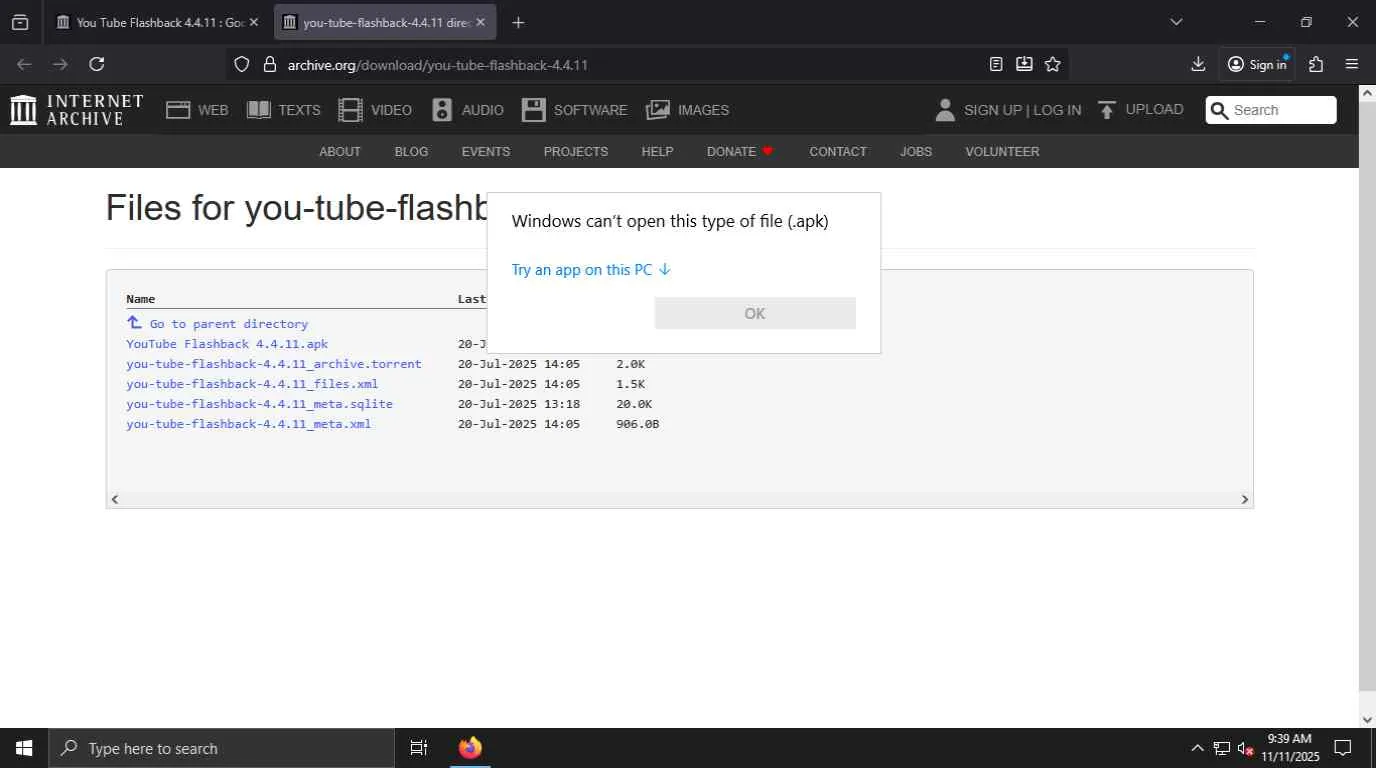Click the user avatar icon beside Sign Up
The height and width of the screenshot is (768, 1376).
[945, 110]
